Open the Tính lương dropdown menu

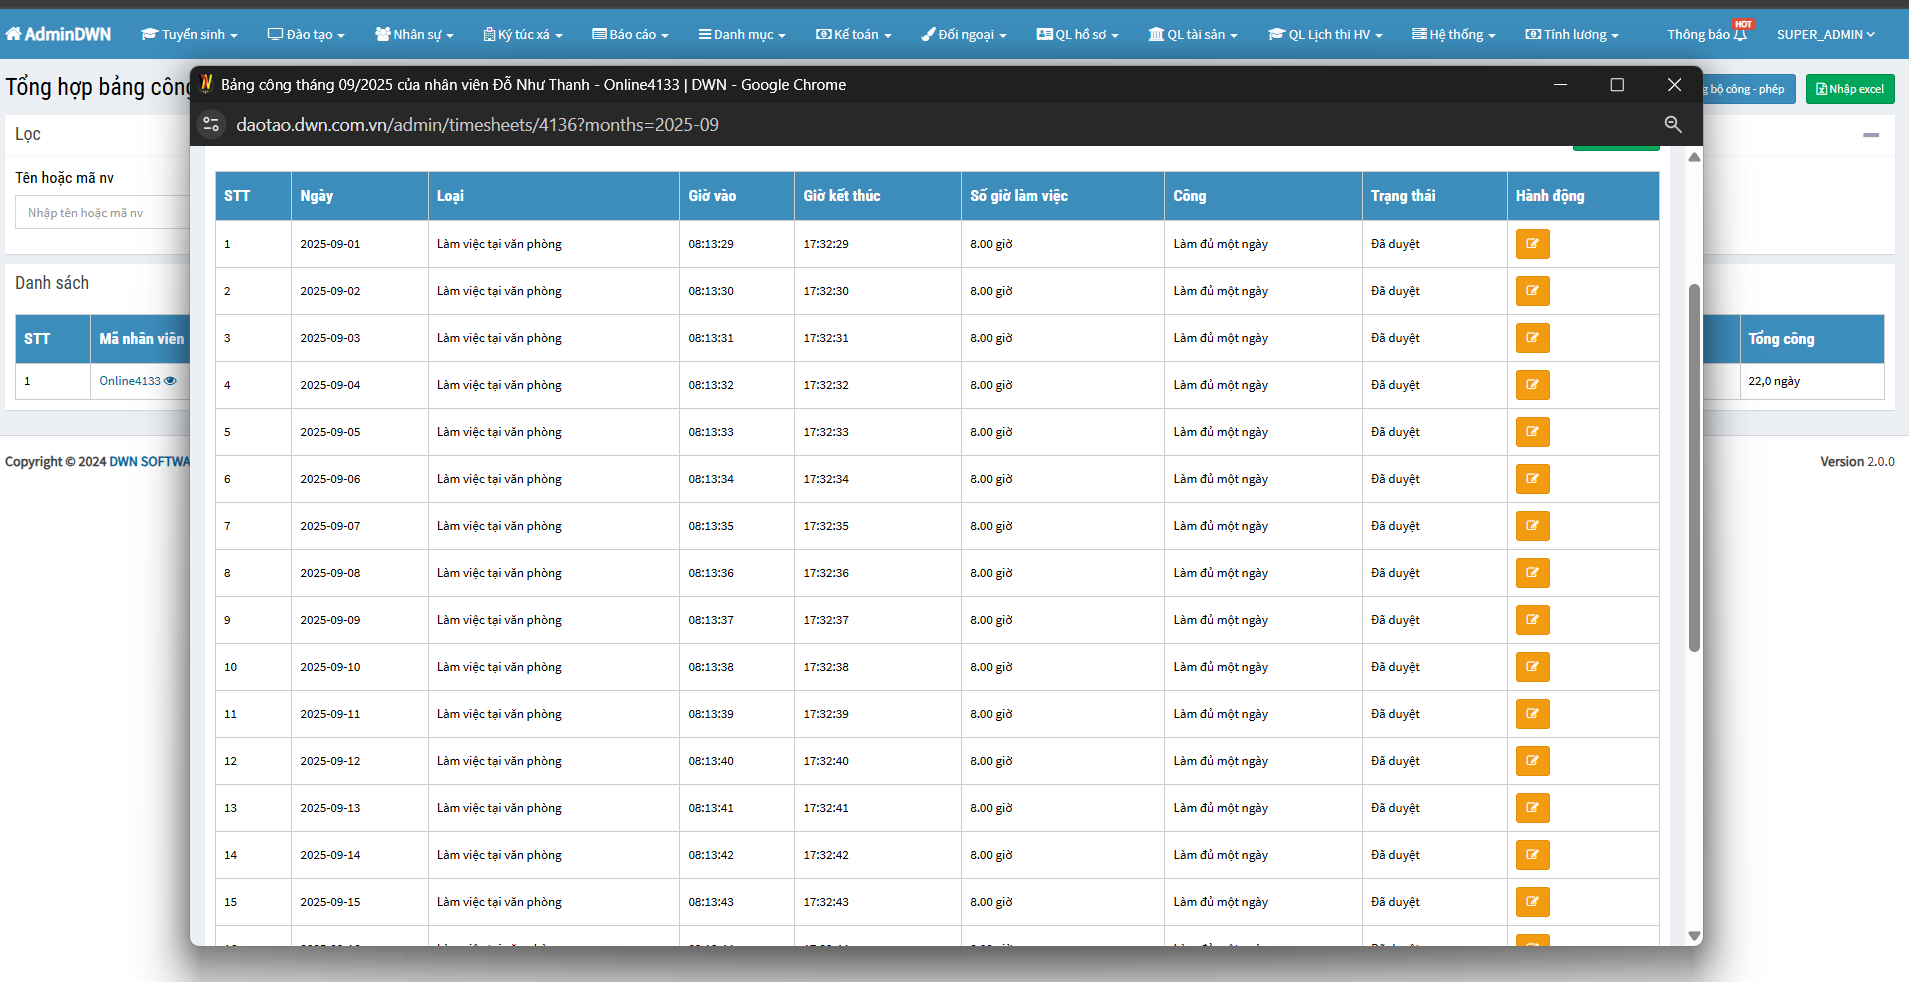click(x=1571, y=35)
